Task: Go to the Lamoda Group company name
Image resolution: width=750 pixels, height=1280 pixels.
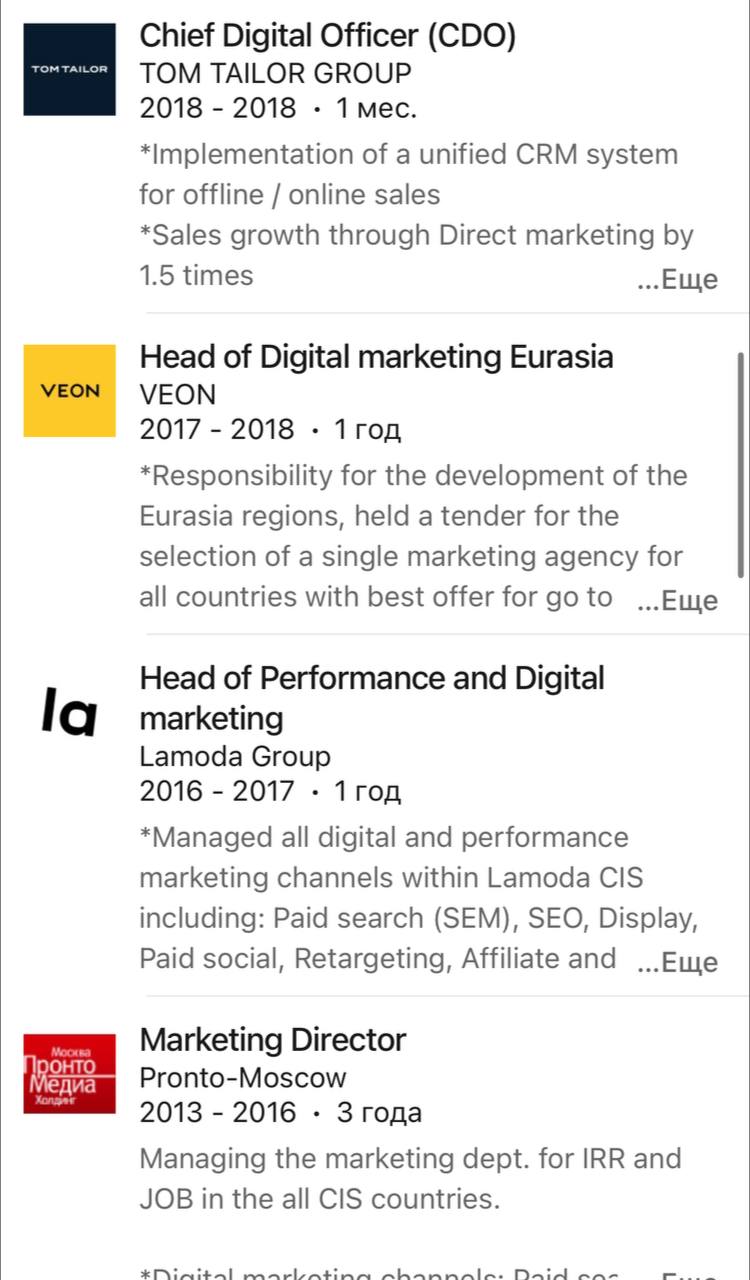Action: pyautogui.click(x=235, y=756)
